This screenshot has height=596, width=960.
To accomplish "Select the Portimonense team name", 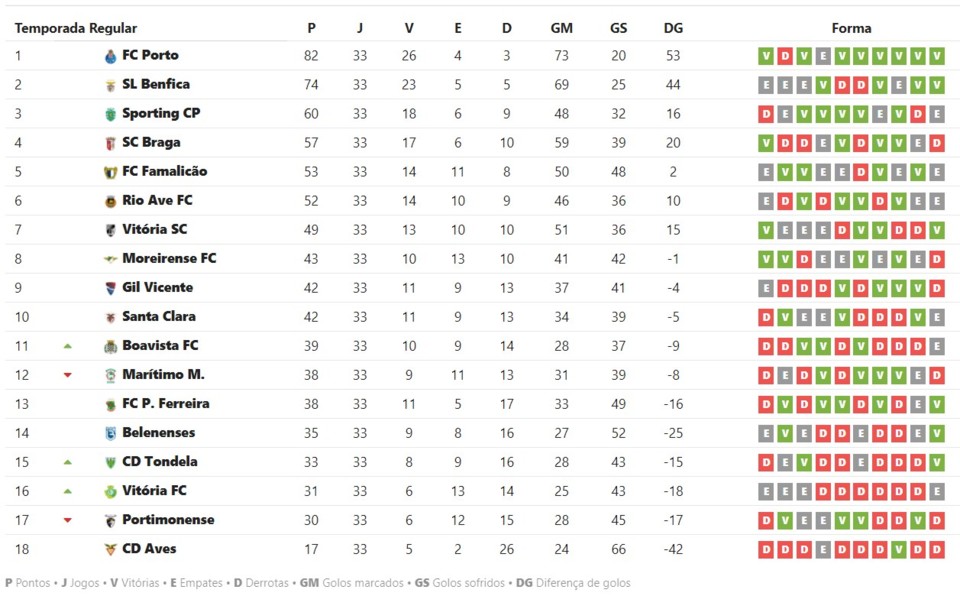I will [x=168, y=520].
